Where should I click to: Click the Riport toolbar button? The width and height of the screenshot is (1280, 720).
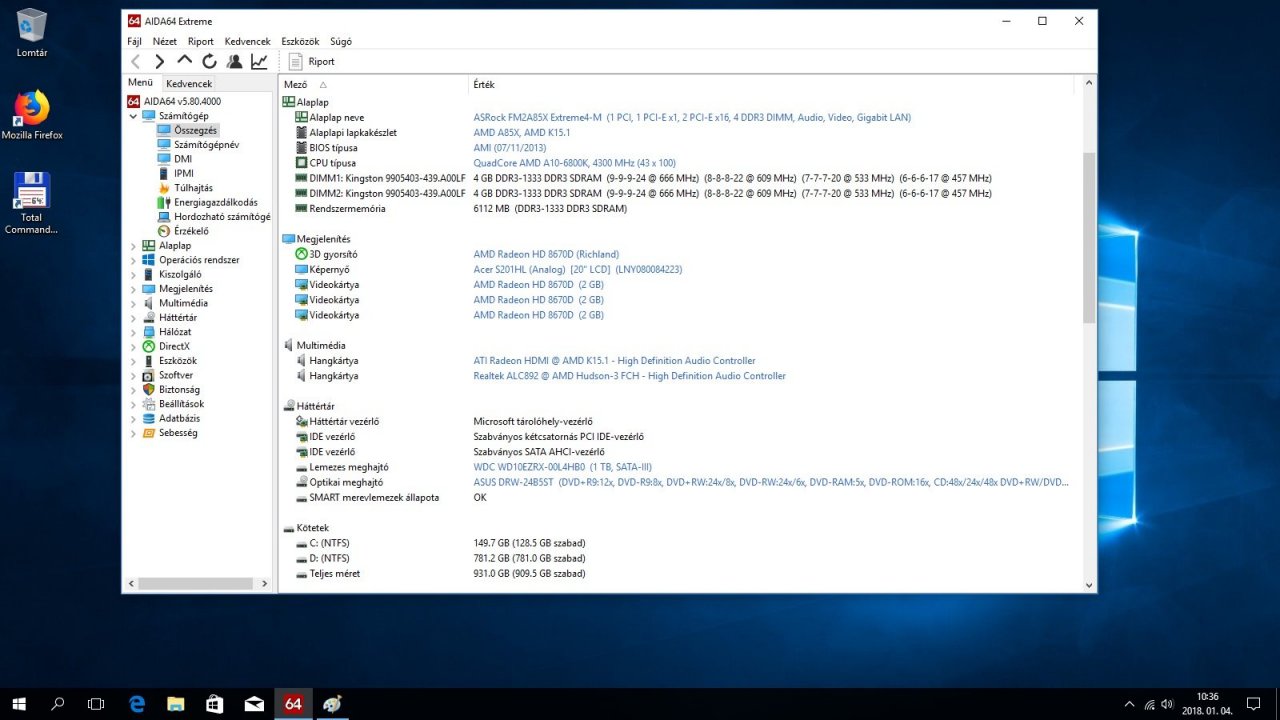(312, 61)
